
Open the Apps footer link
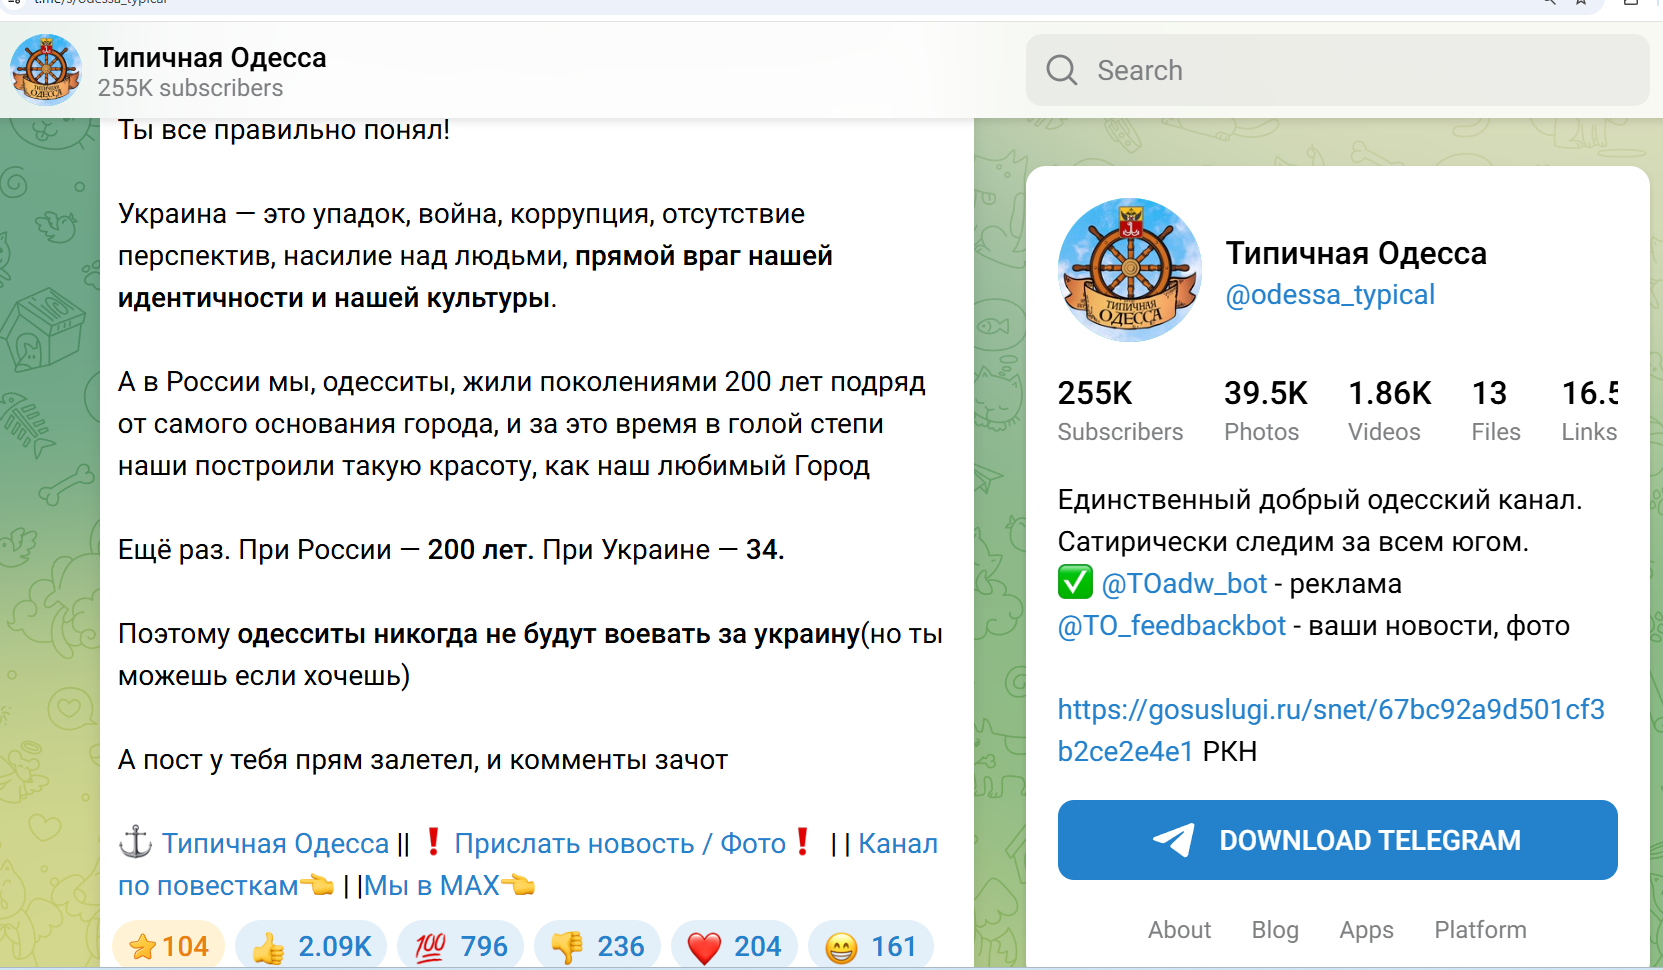tap(1366, 930)
